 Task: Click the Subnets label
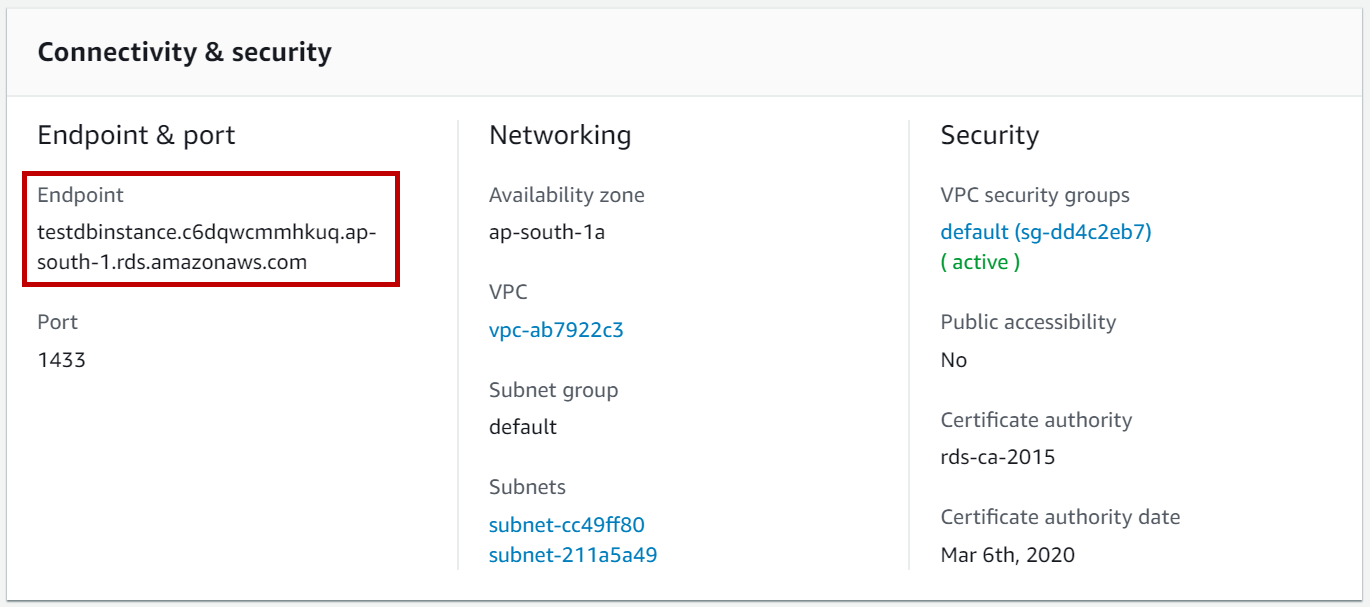(x=527, y=487)
